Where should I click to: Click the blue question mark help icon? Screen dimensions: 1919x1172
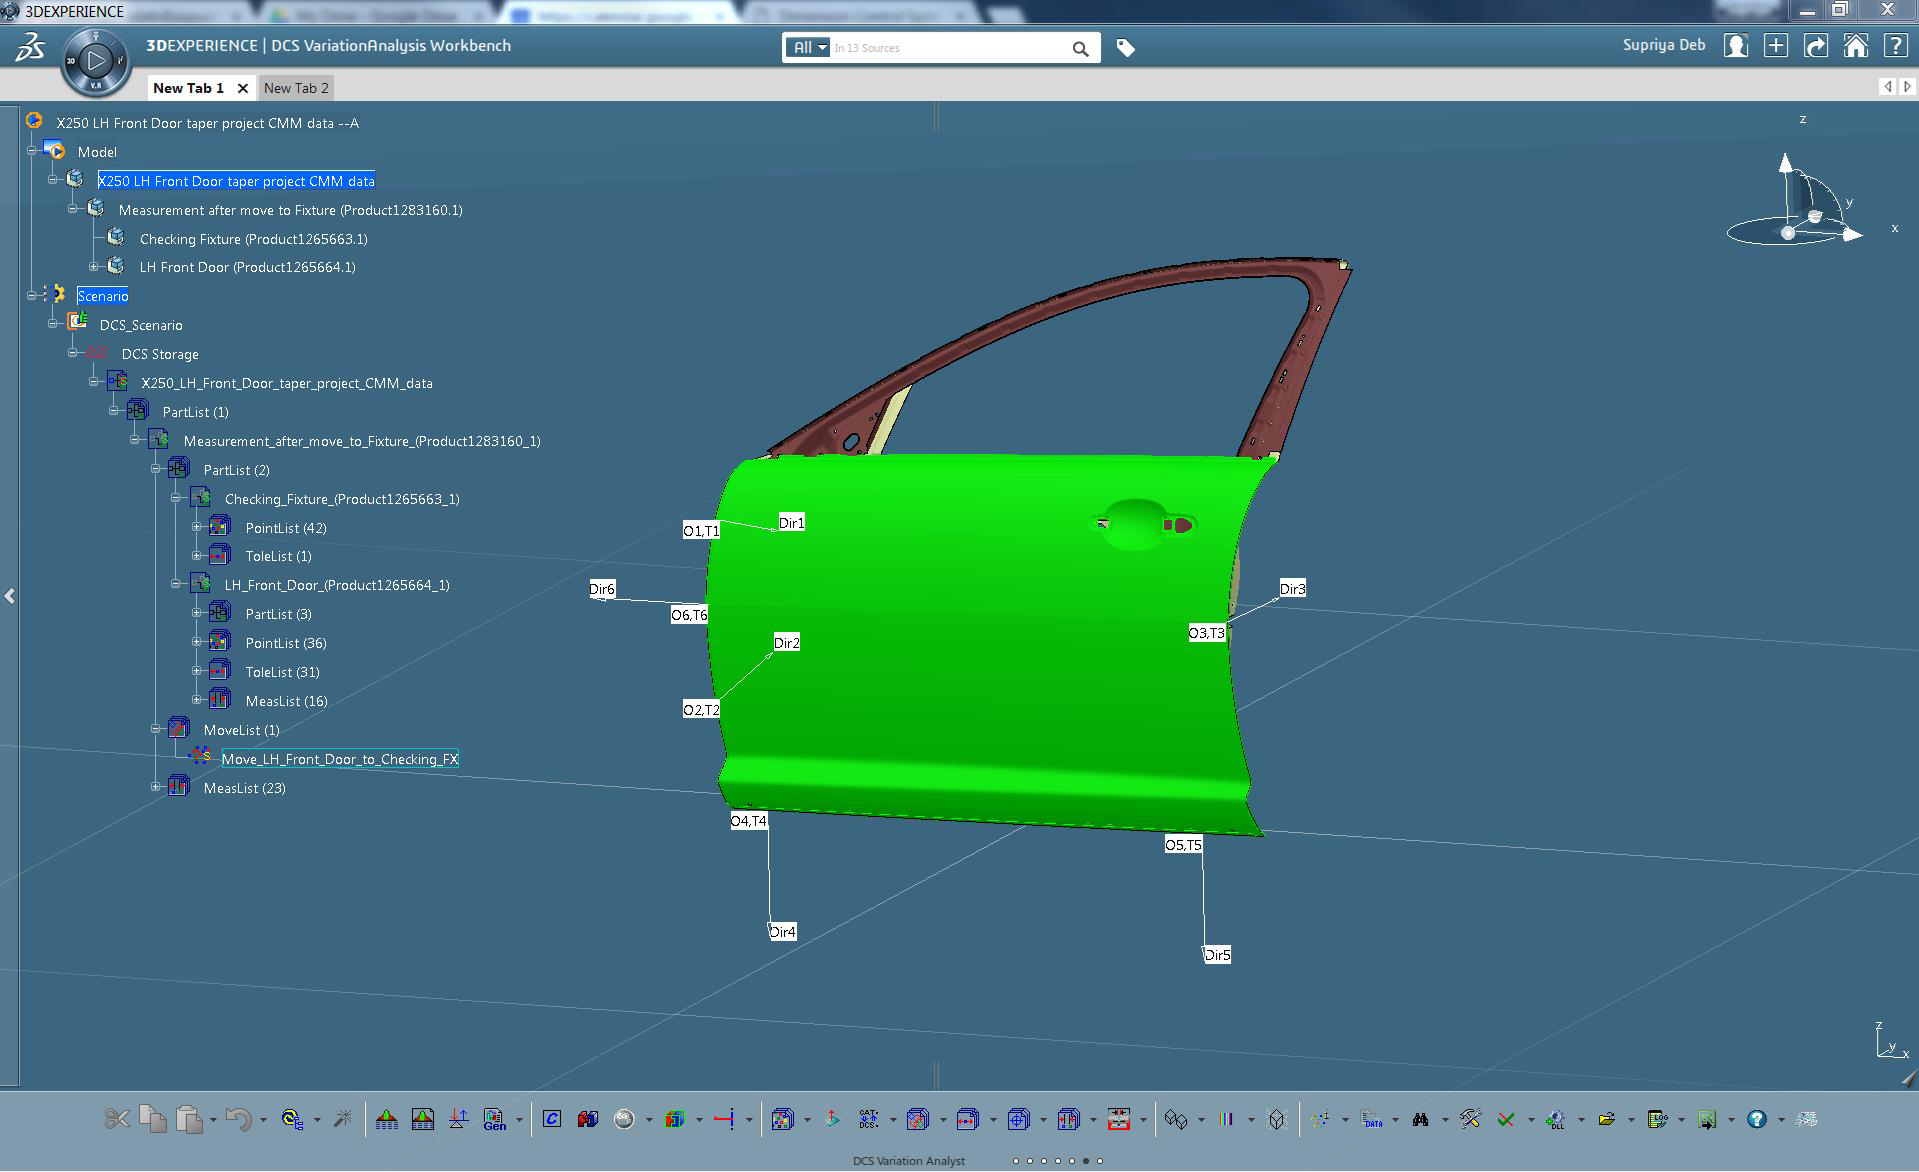[1756, 1119]
